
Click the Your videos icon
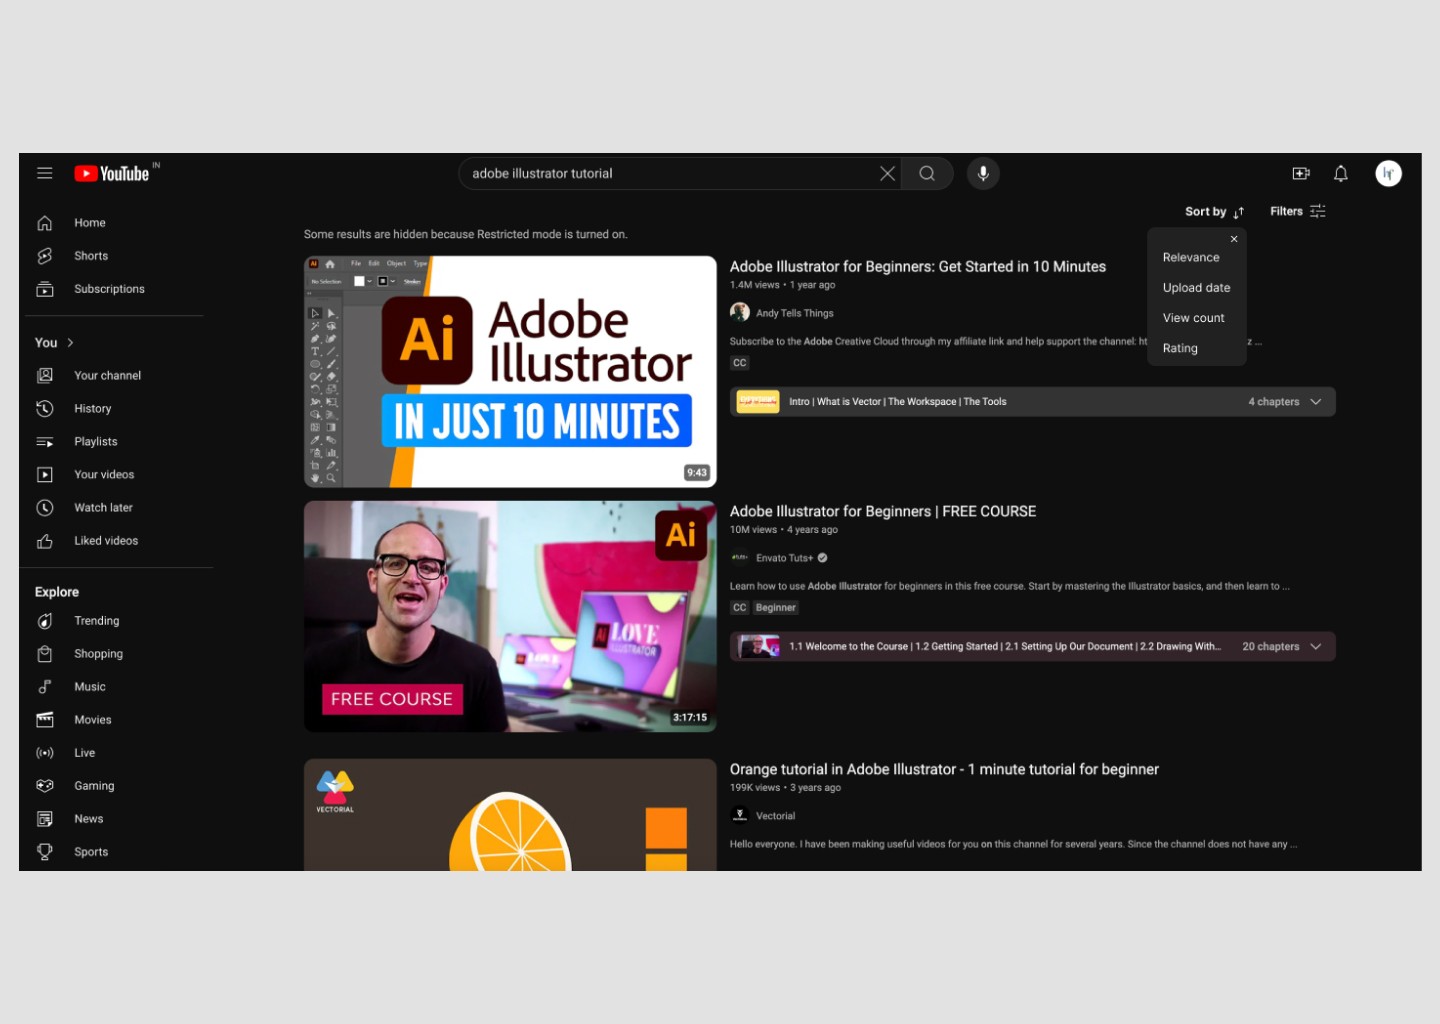45,474
